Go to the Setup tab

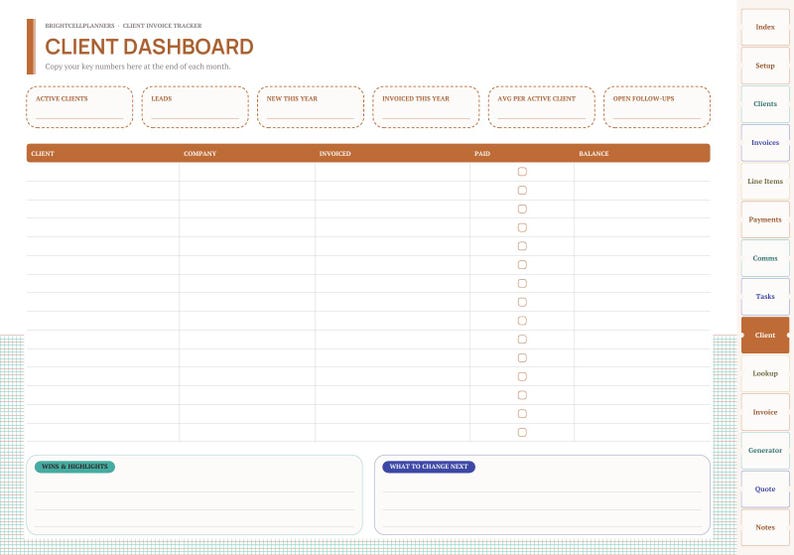765,65
